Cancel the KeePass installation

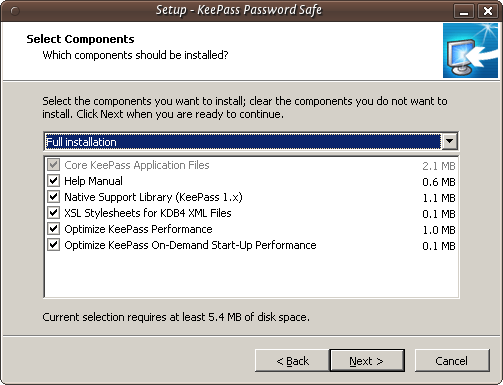[x=452, y=361]
